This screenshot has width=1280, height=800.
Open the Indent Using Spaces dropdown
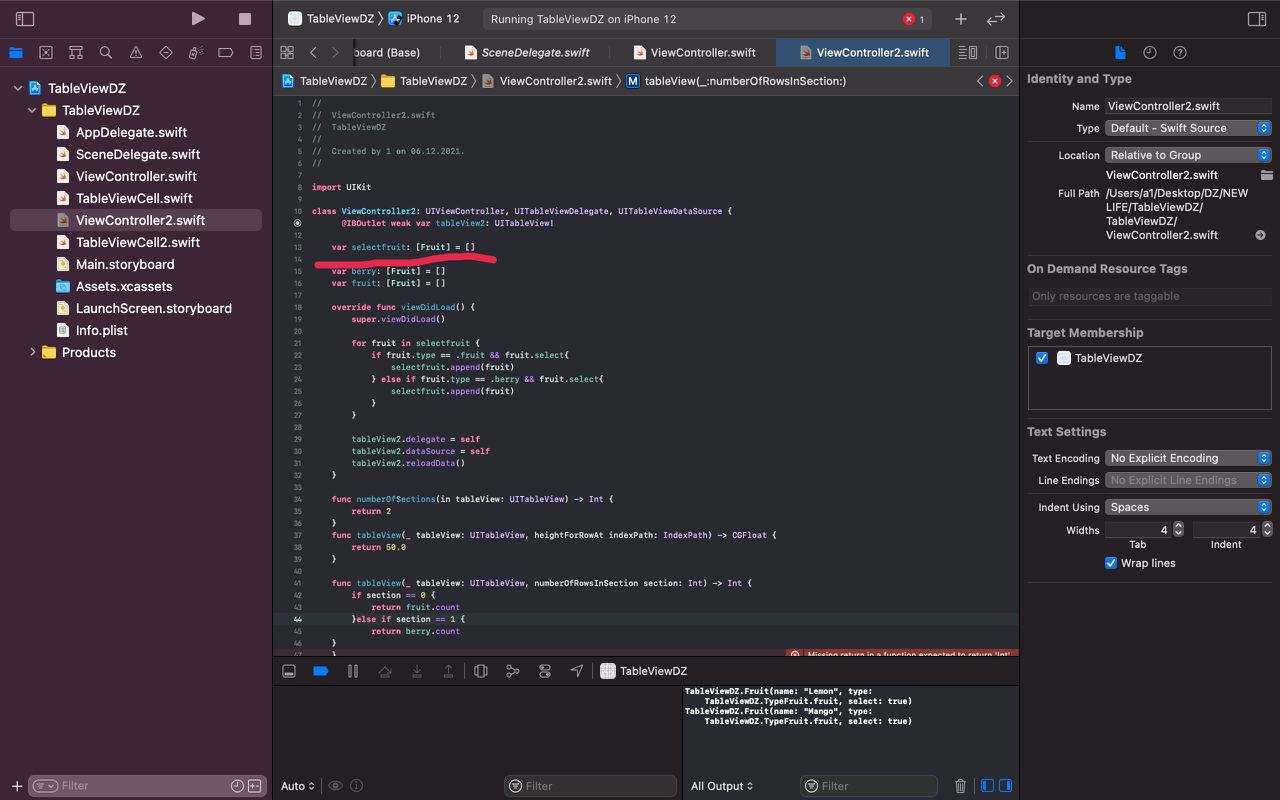point(1188,507)
